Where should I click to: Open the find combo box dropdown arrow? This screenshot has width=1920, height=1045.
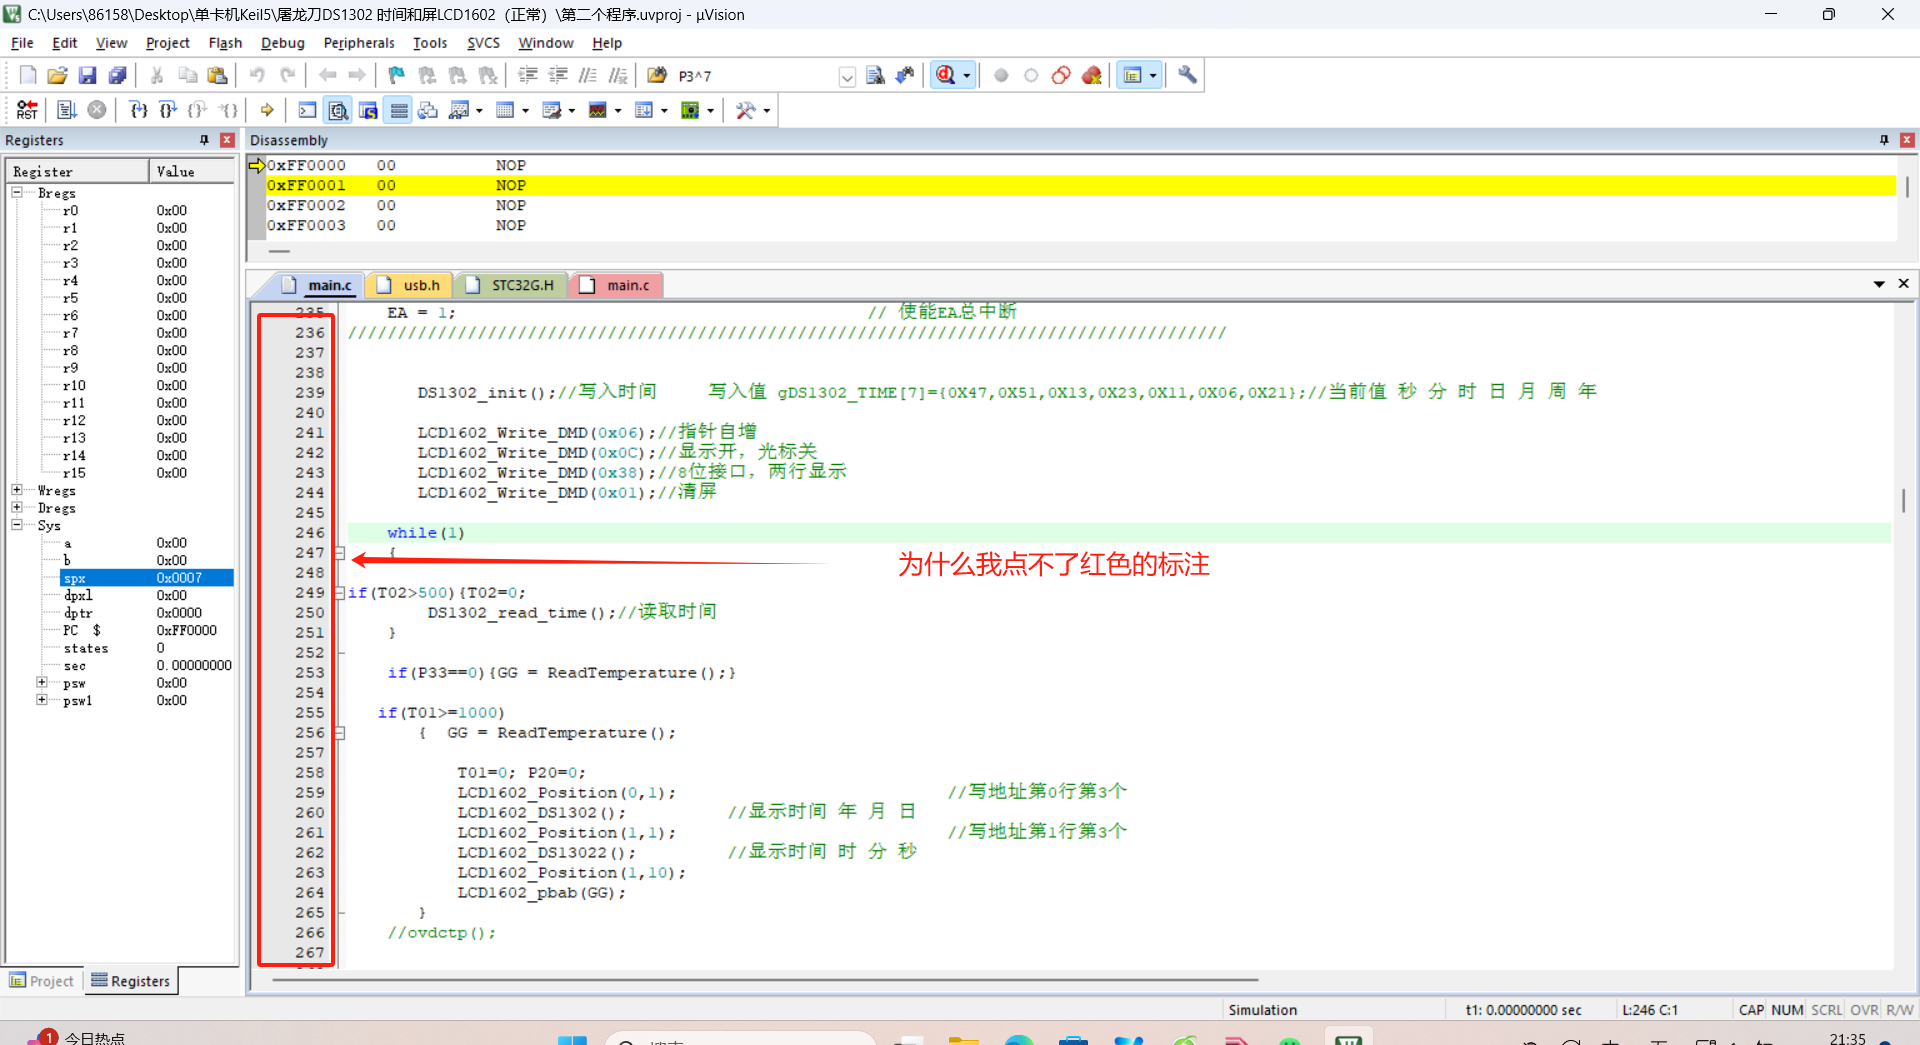(847, 76)
